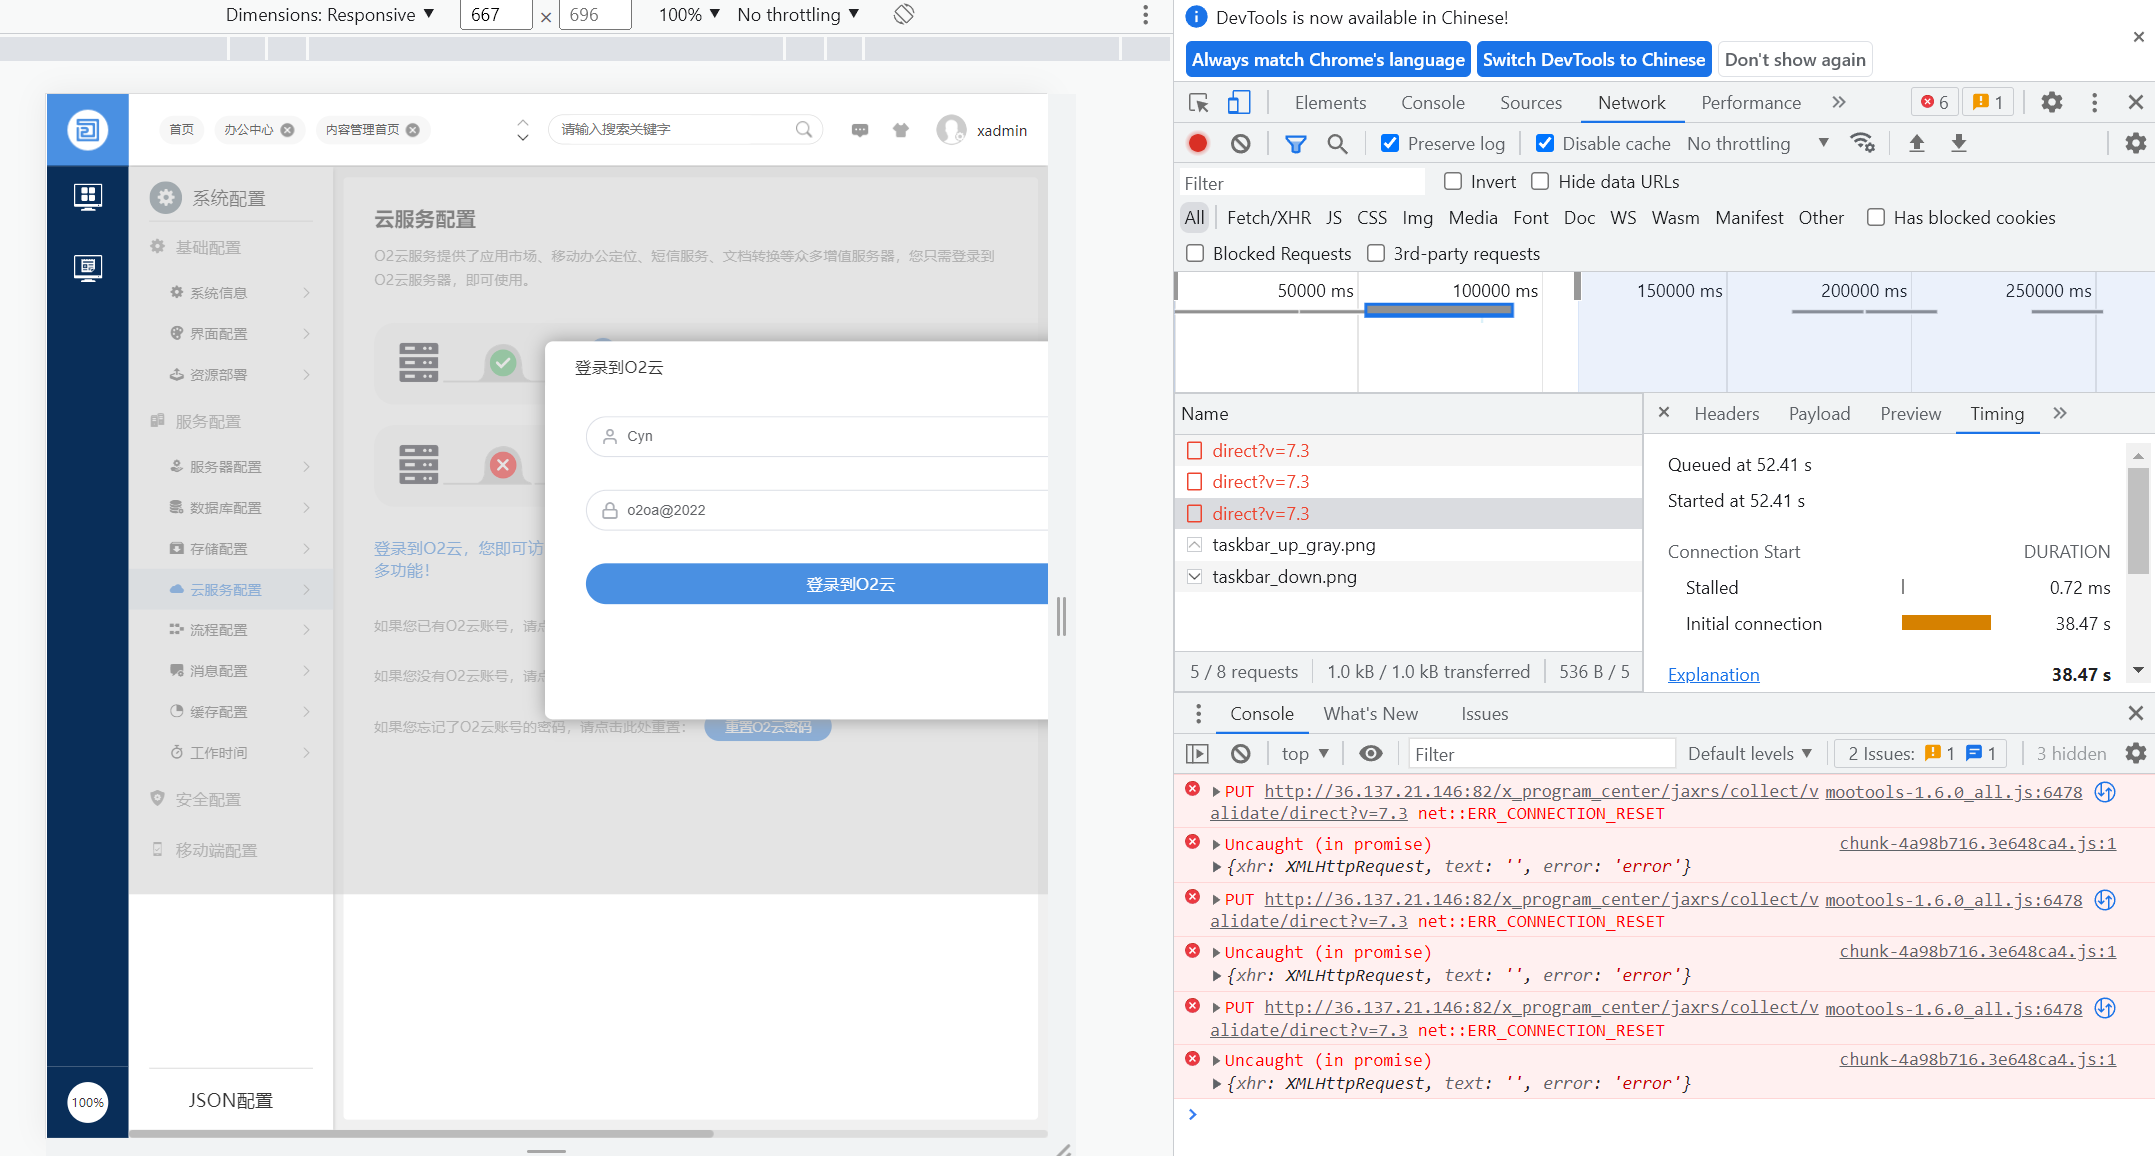Click inspect element picker icon
The image size is (2155, 1156).
(1198, 102)
